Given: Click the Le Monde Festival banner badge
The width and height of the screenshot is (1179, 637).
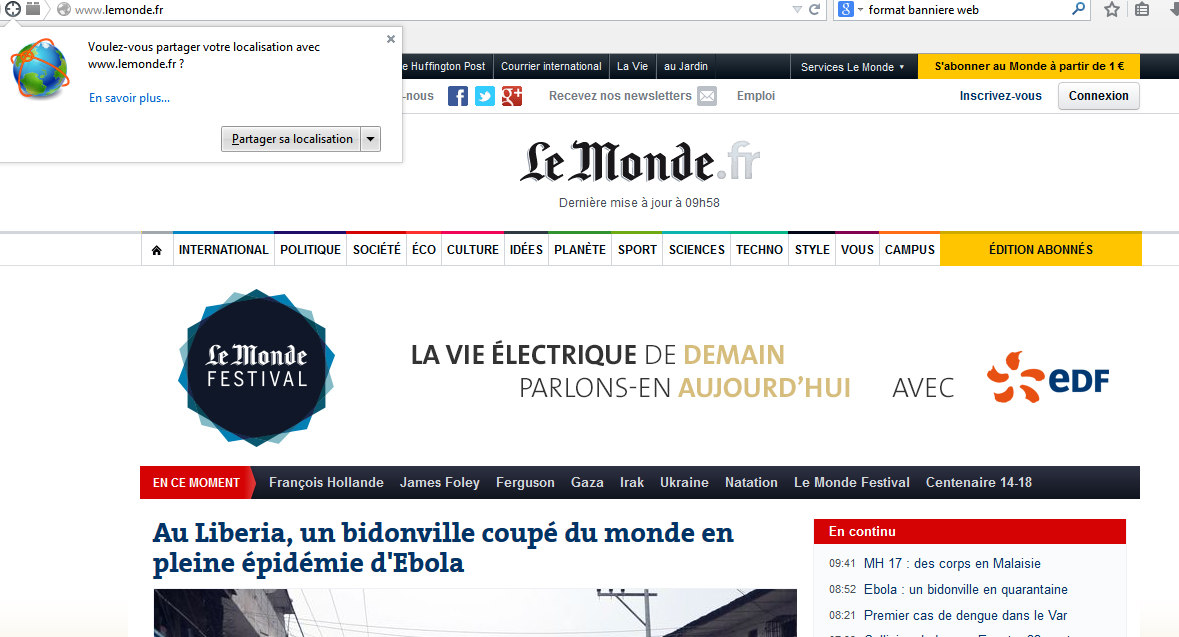Looking at the screenshot, I should [x=256, y=368].
